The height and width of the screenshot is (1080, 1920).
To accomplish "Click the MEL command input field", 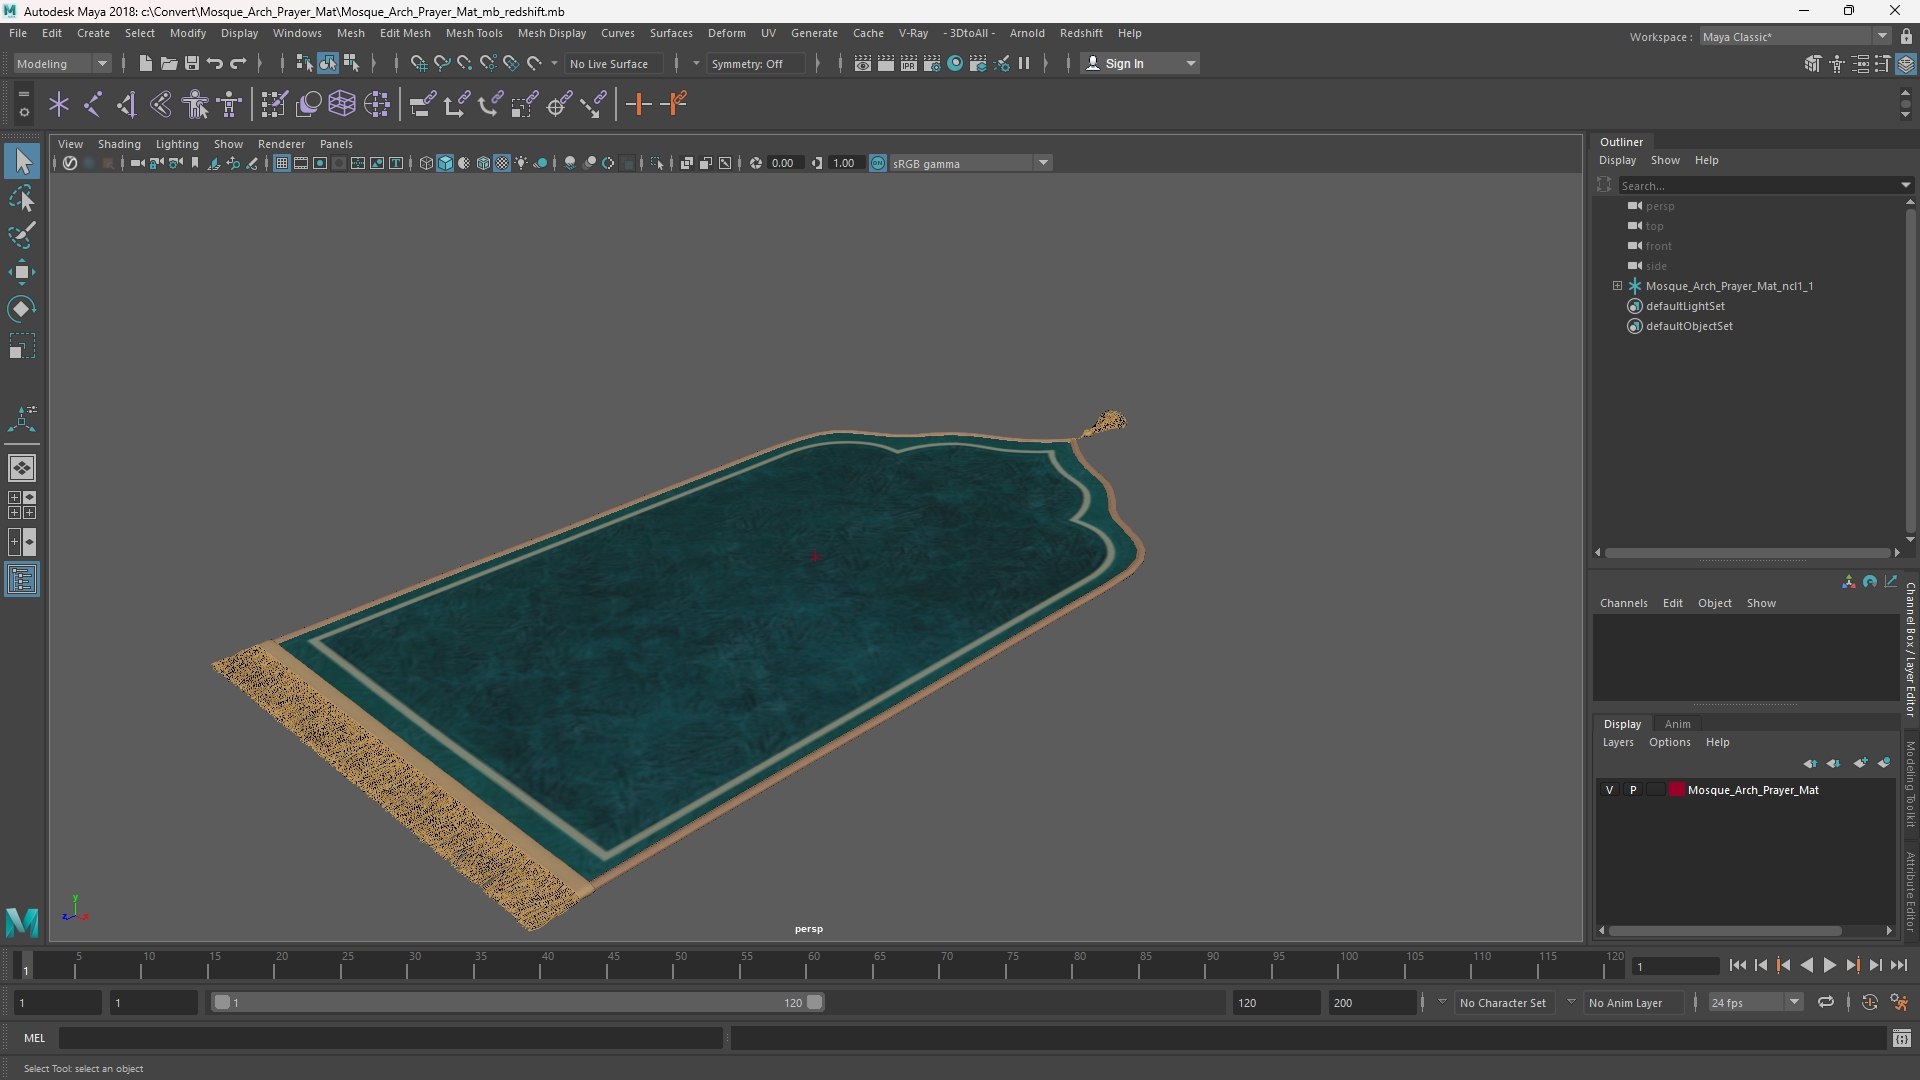I will coord(390,1038).
